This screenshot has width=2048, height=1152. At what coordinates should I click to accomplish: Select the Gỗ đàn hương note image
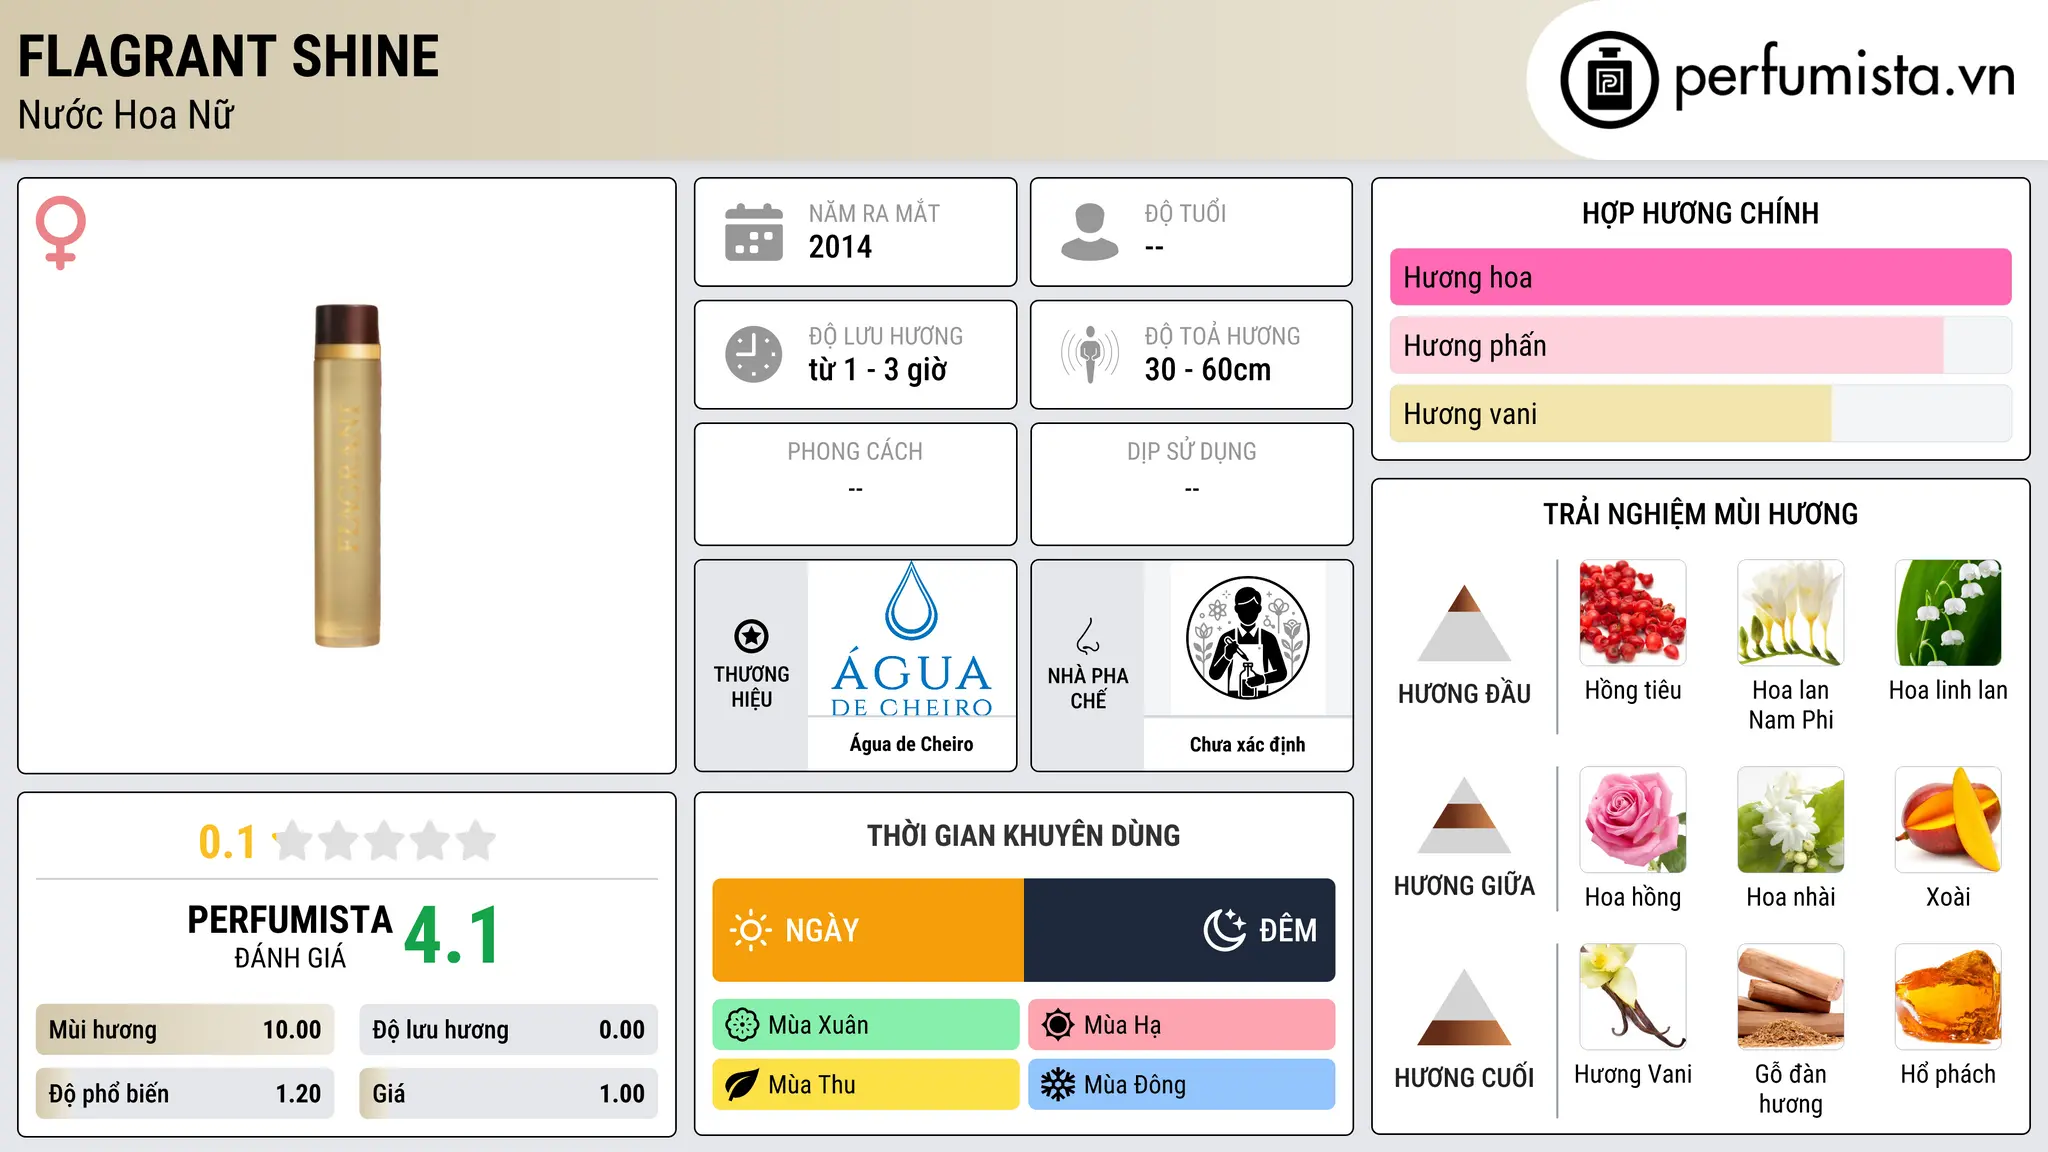click(x=1791, y=997)
